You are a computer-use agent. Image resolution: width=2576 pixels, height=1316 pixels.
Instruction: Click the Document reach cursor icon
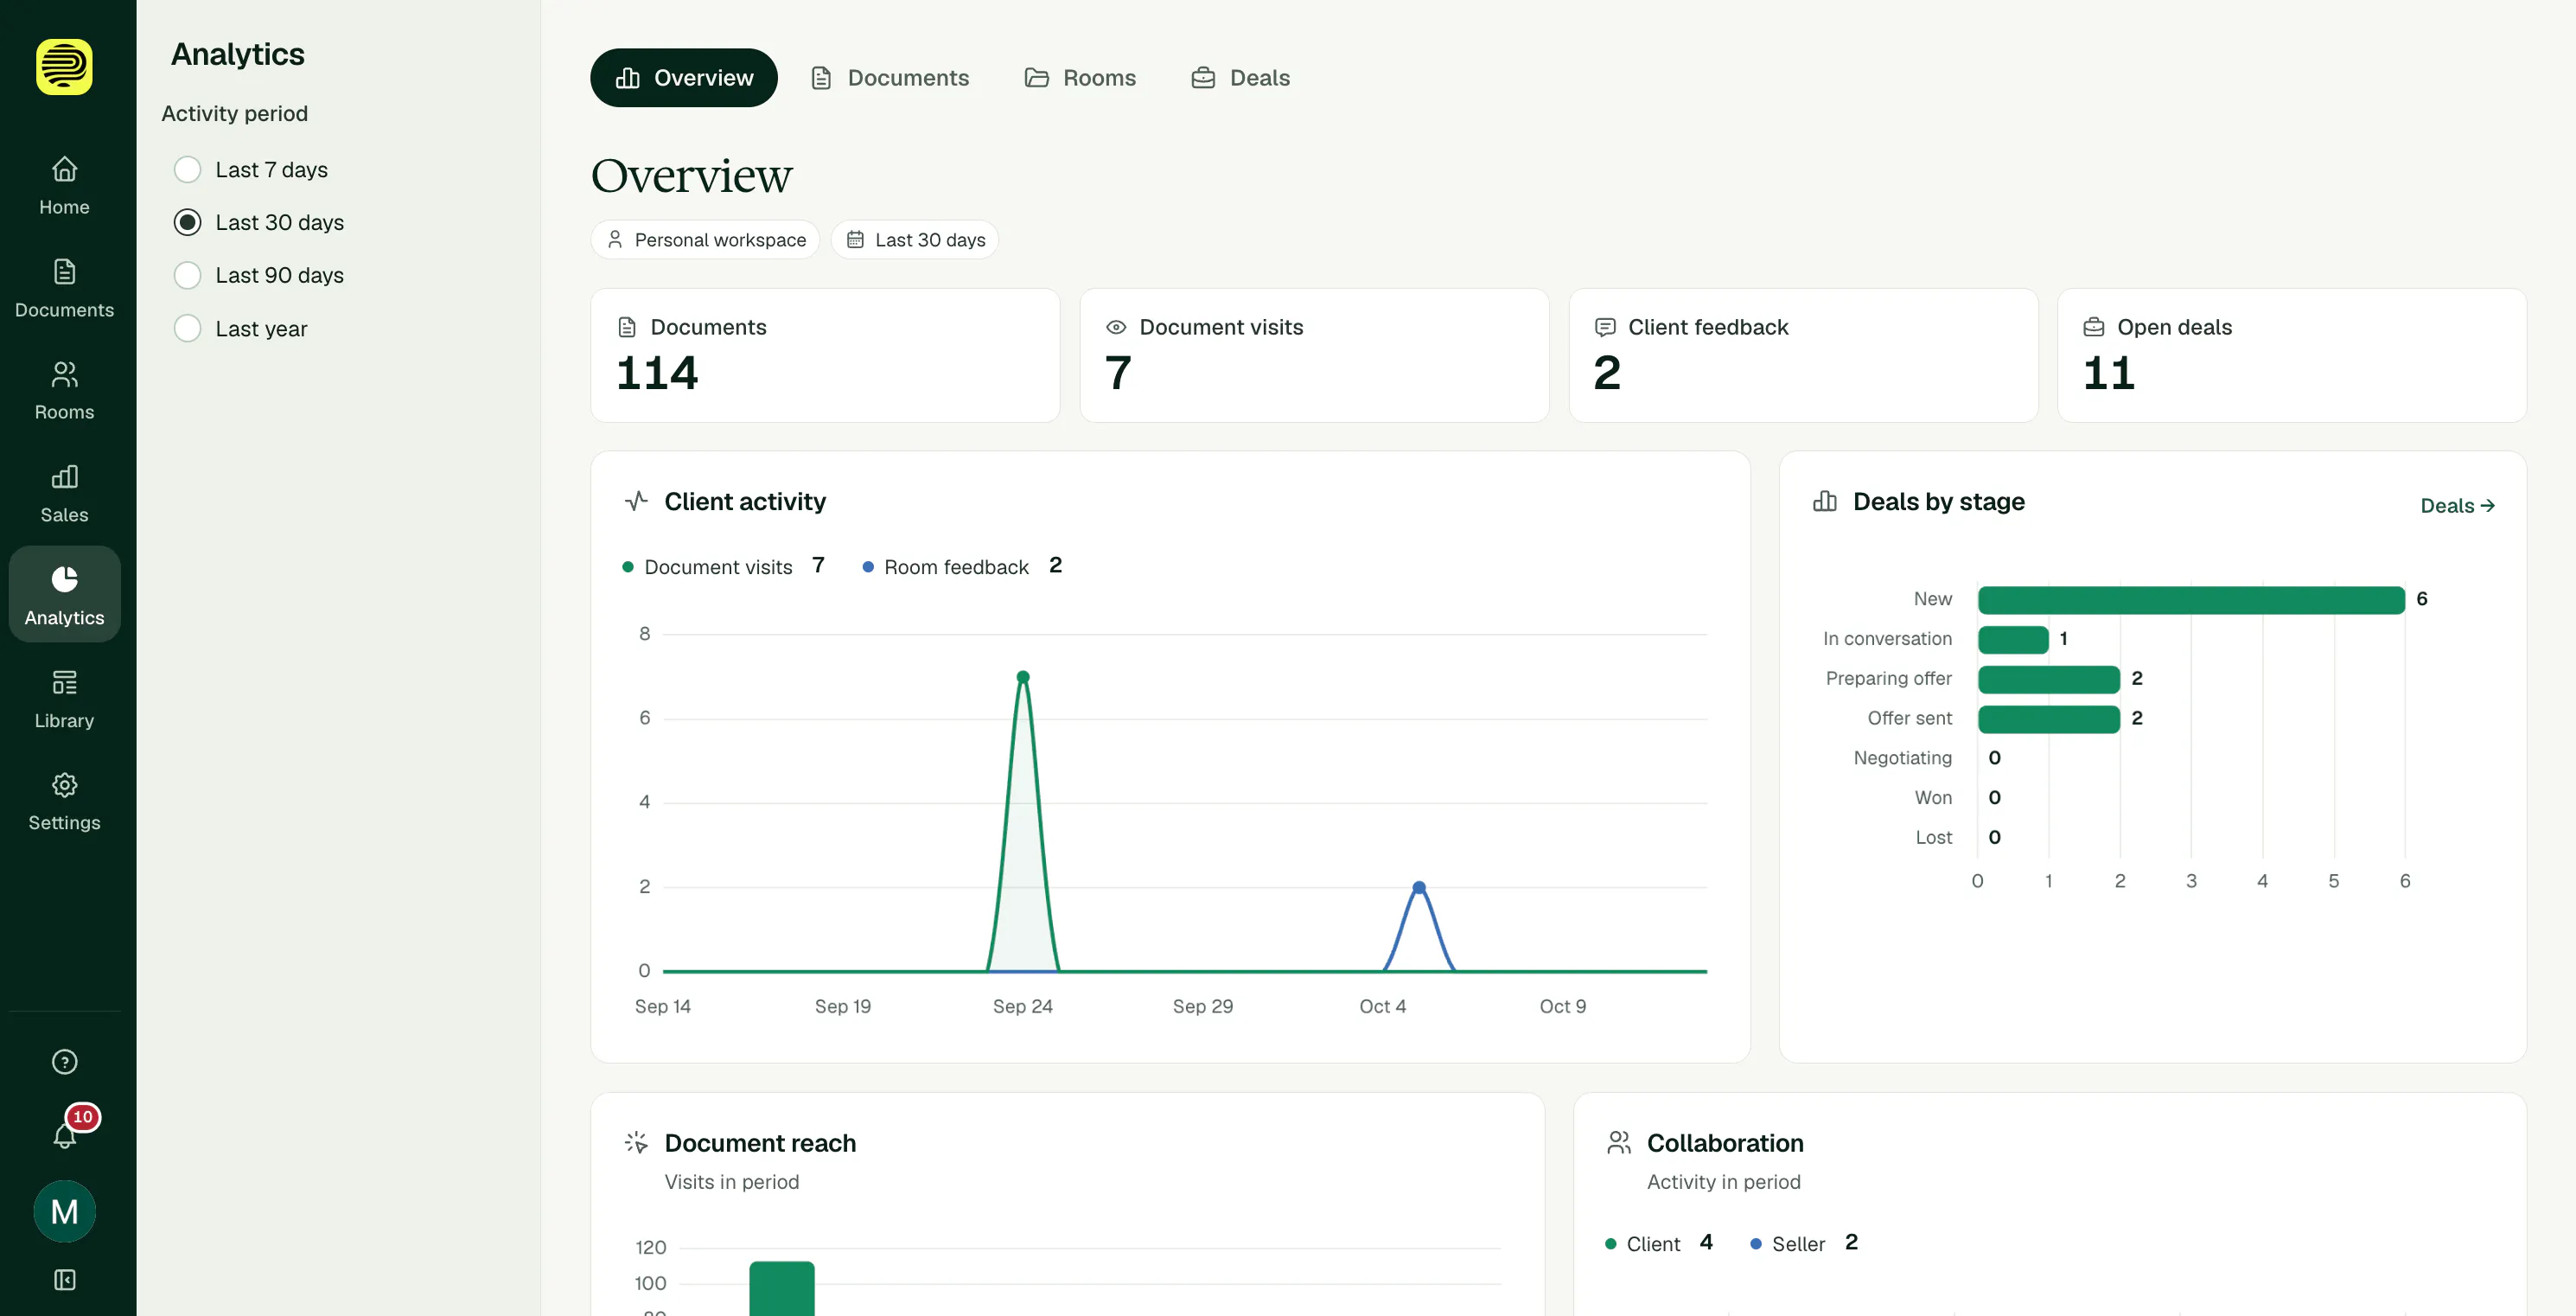tap(637, 1142)
